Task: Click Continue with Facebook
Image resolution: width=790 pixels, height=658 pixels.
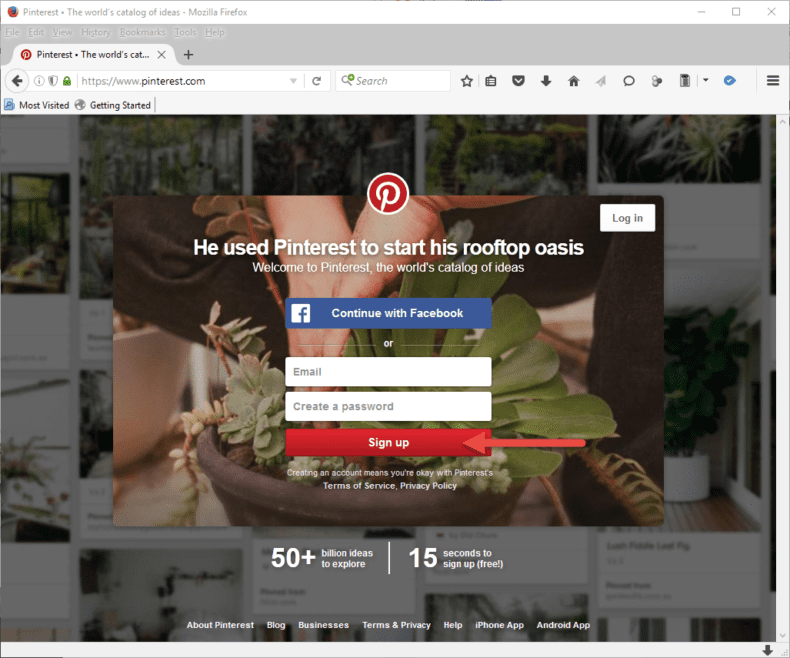Action: pyautogui.click(x=388, y=313)
